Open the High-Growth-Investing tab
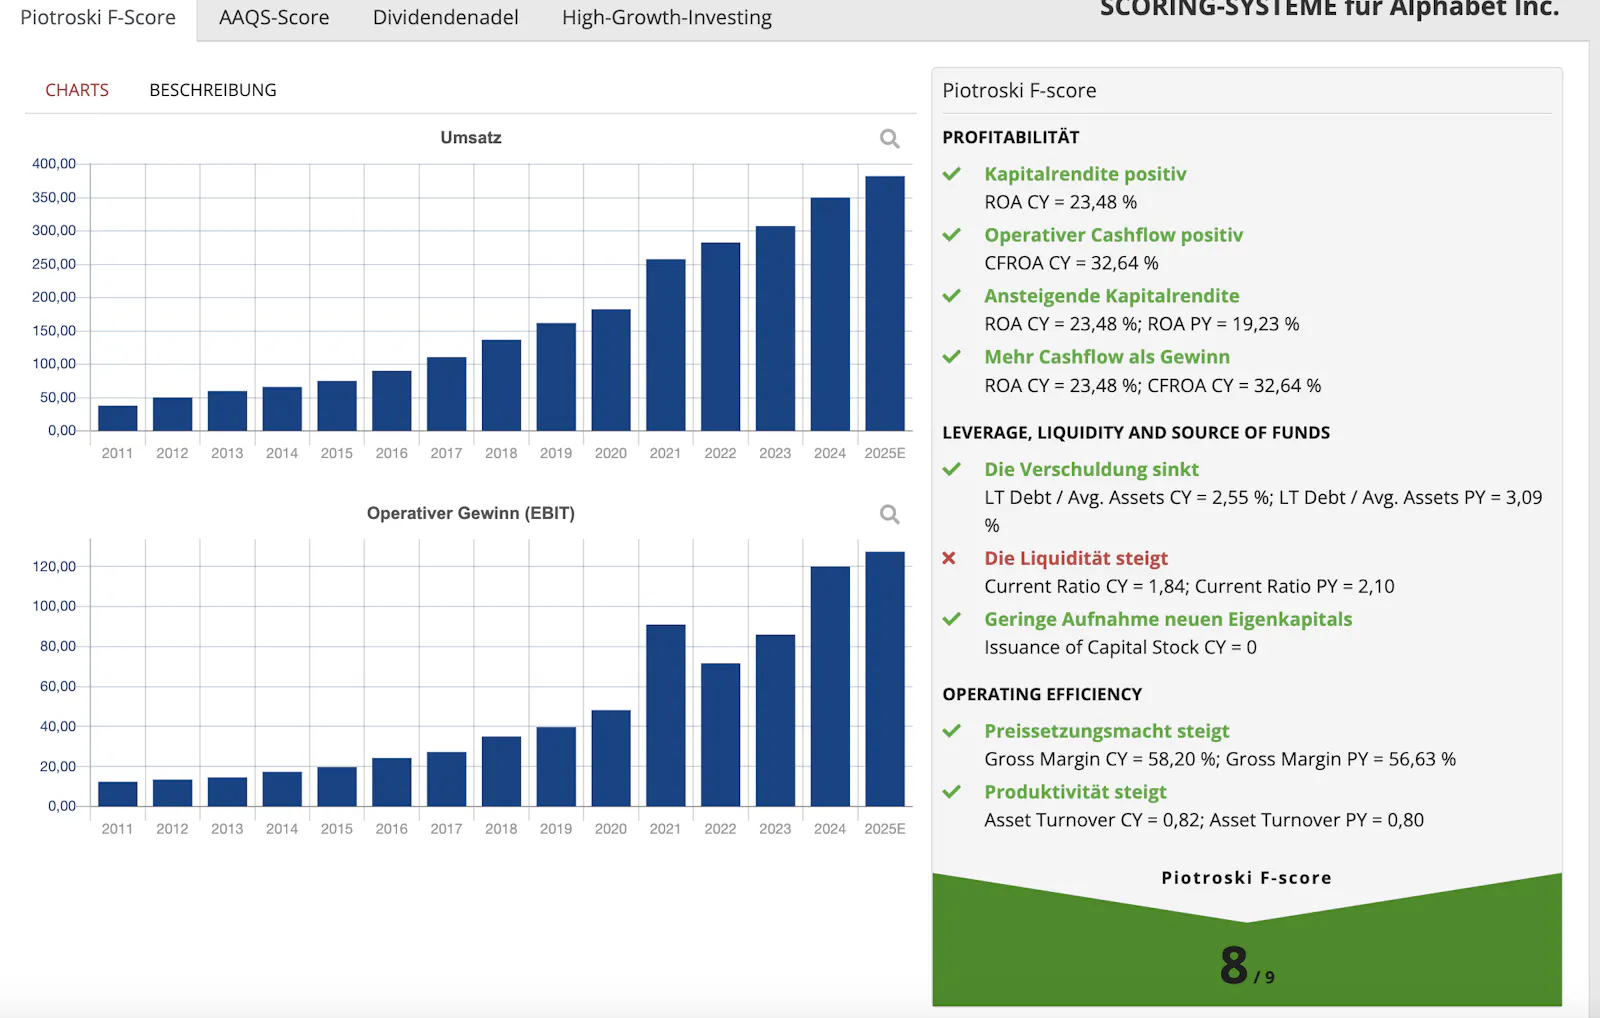 click(x=667, y=18)
